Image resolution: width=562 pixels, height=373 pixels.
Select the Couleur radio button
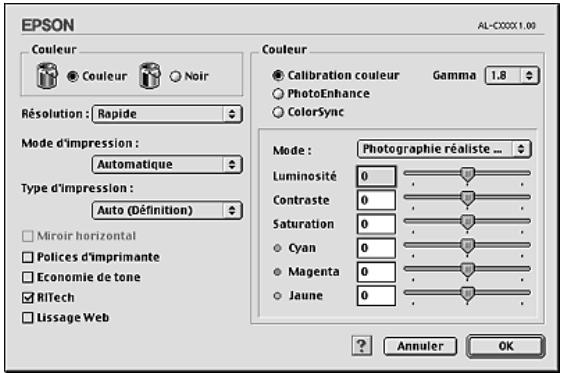click(x=72, y=76)
